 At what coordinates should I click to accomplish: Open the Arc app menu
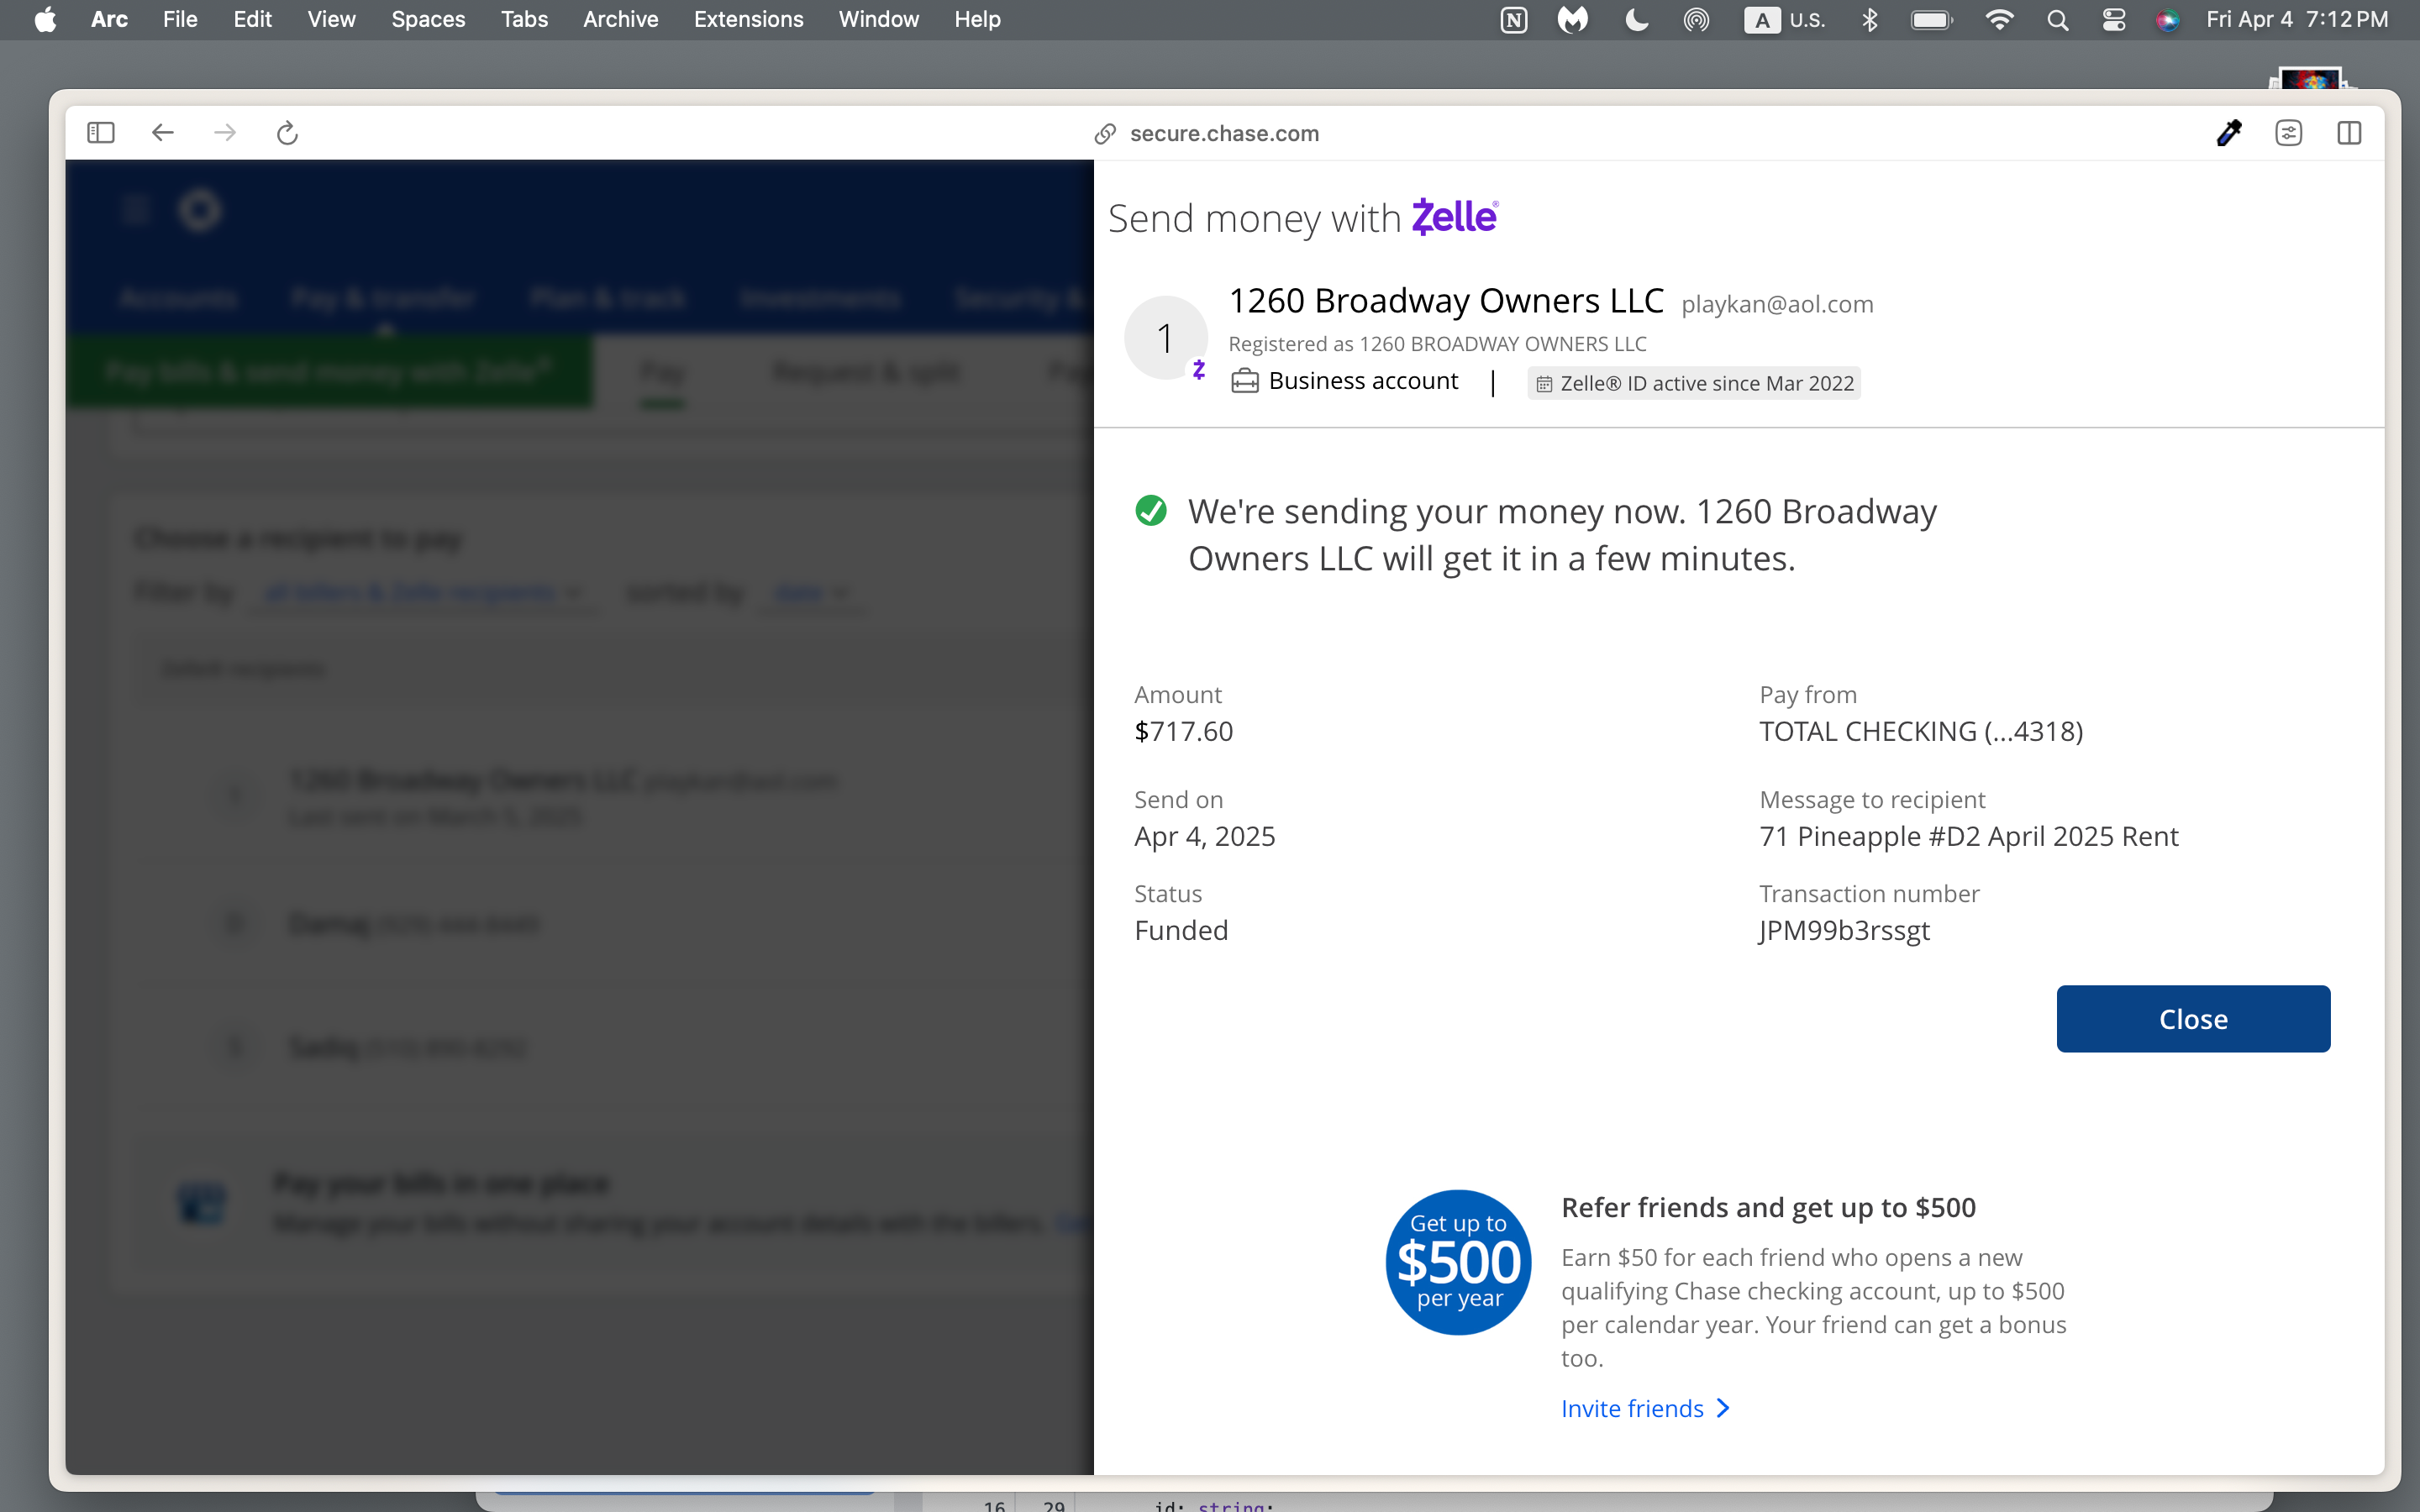coord(109,20)
